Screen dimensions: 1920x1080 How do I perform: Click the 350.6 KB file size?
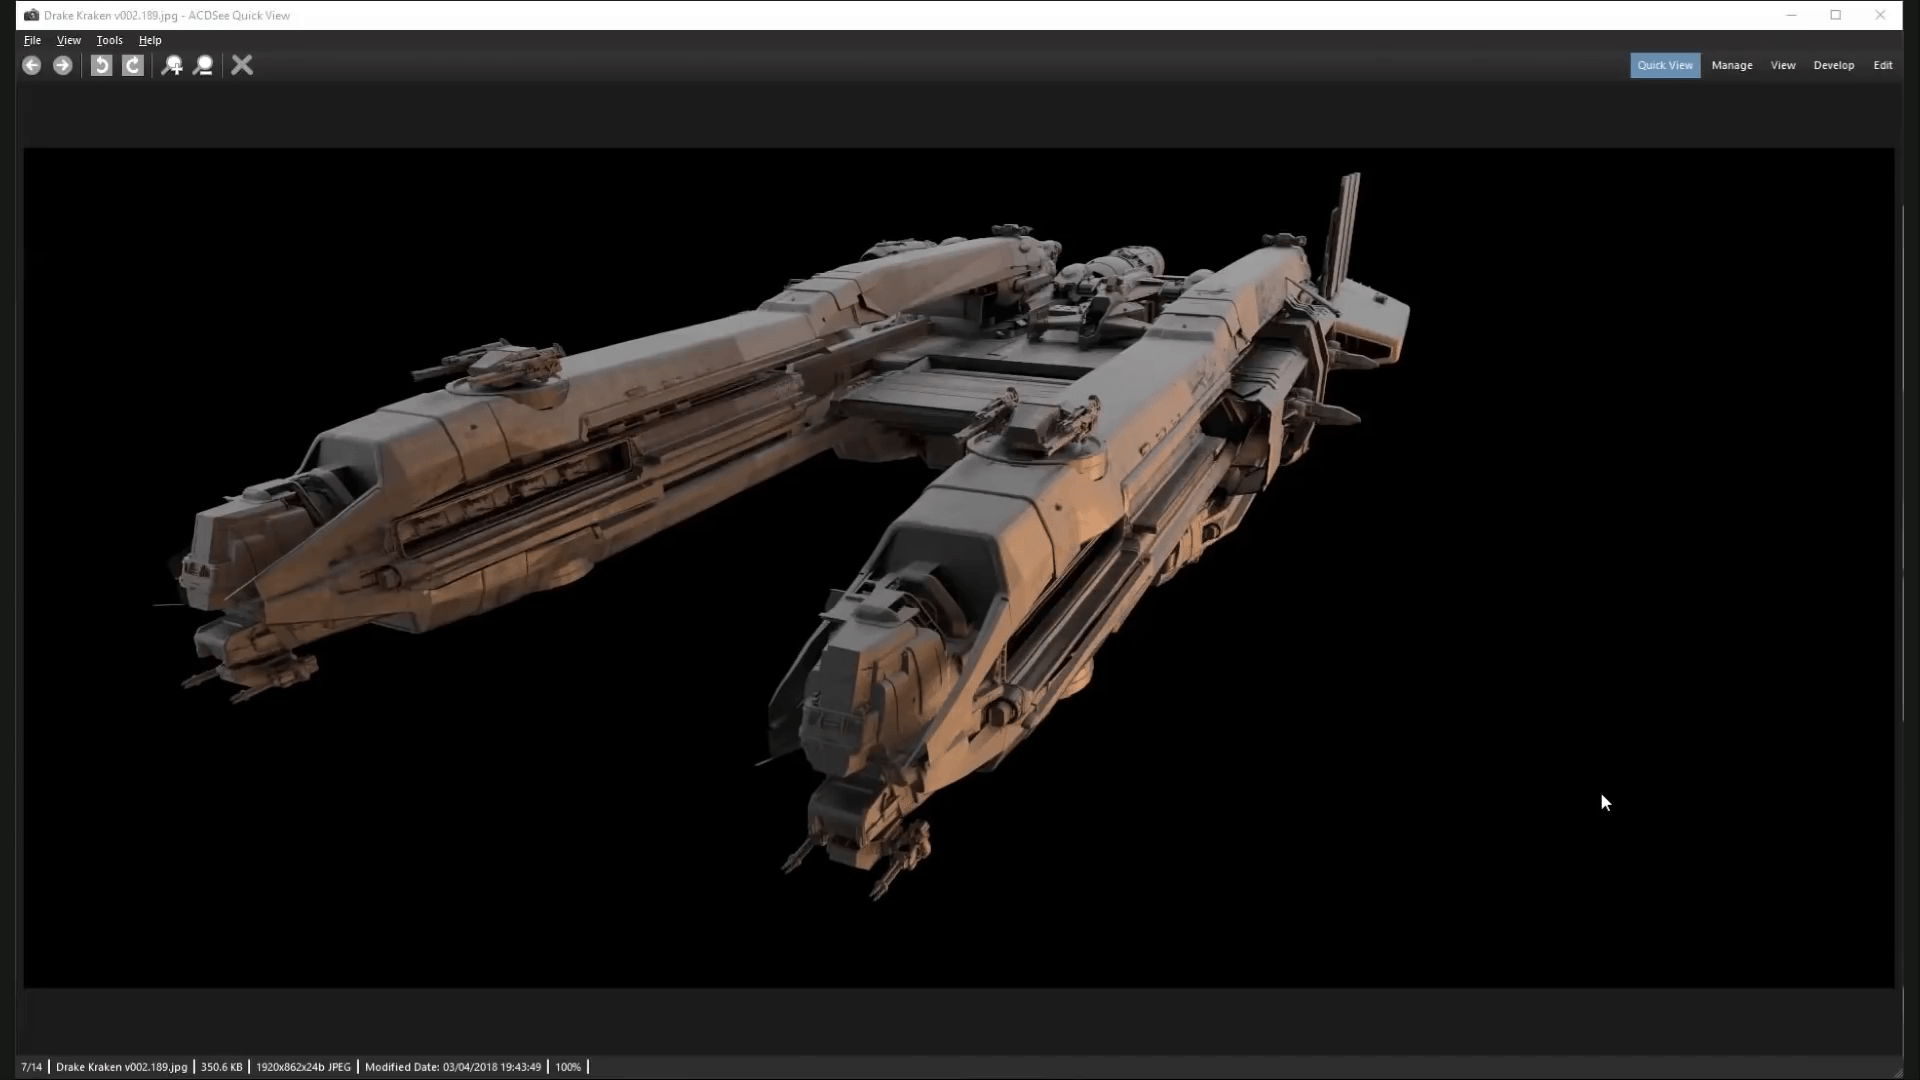222,1067
